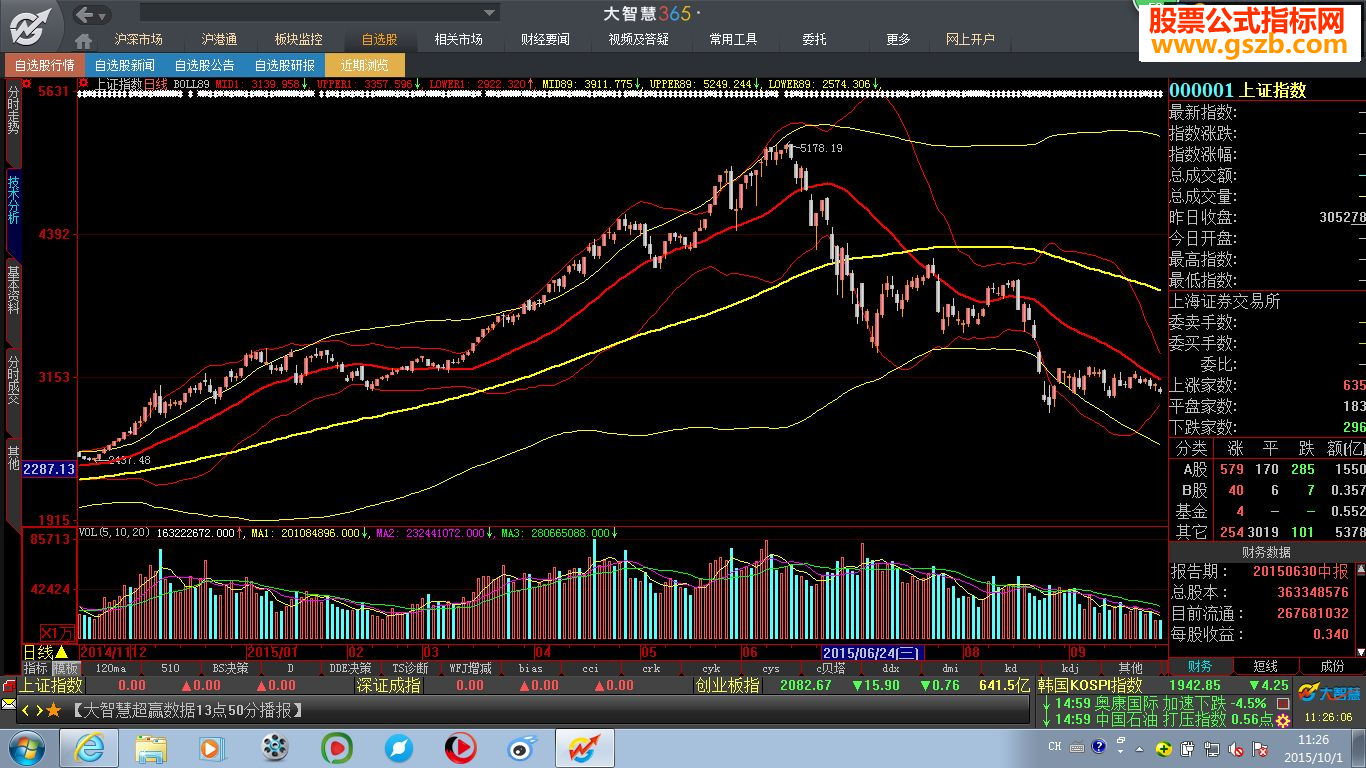This screenshot has height=768, width=1366.
Task: Select the 指标 tab at bottom left
Action: pos(36,668)
